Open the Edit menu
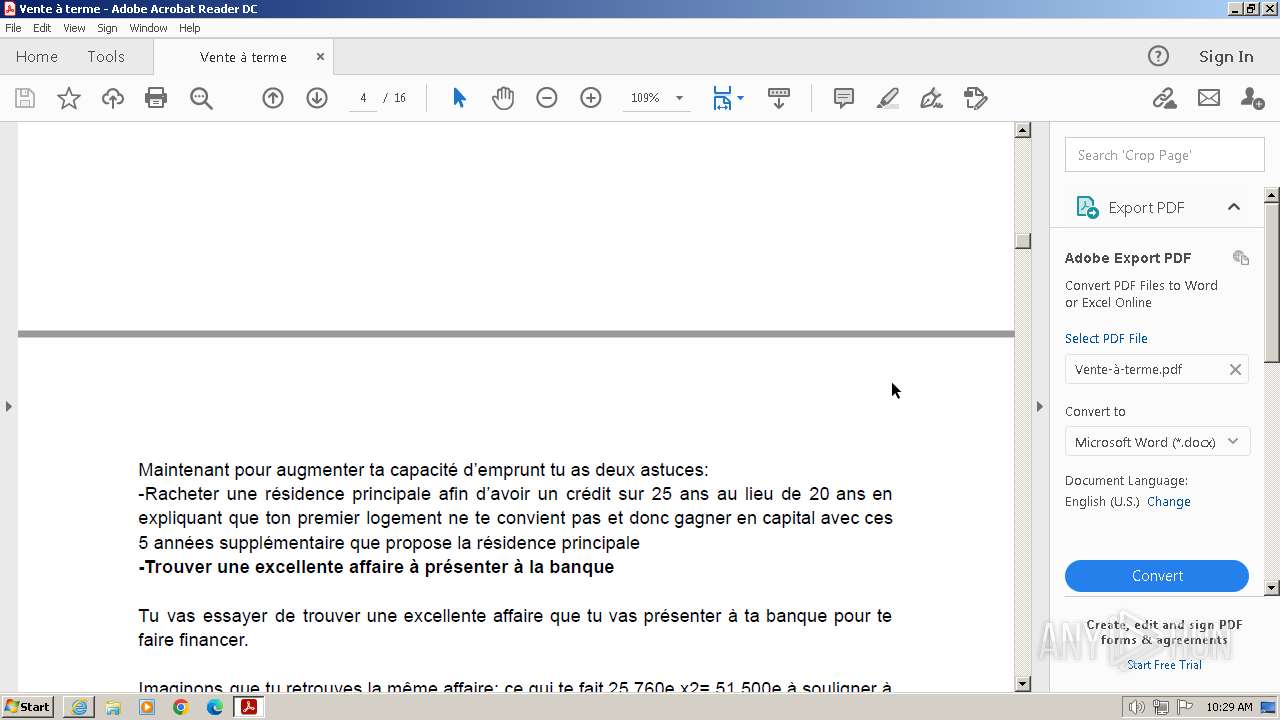The width and height of the screenshot is (1280, 720). (x=42, y=28)
